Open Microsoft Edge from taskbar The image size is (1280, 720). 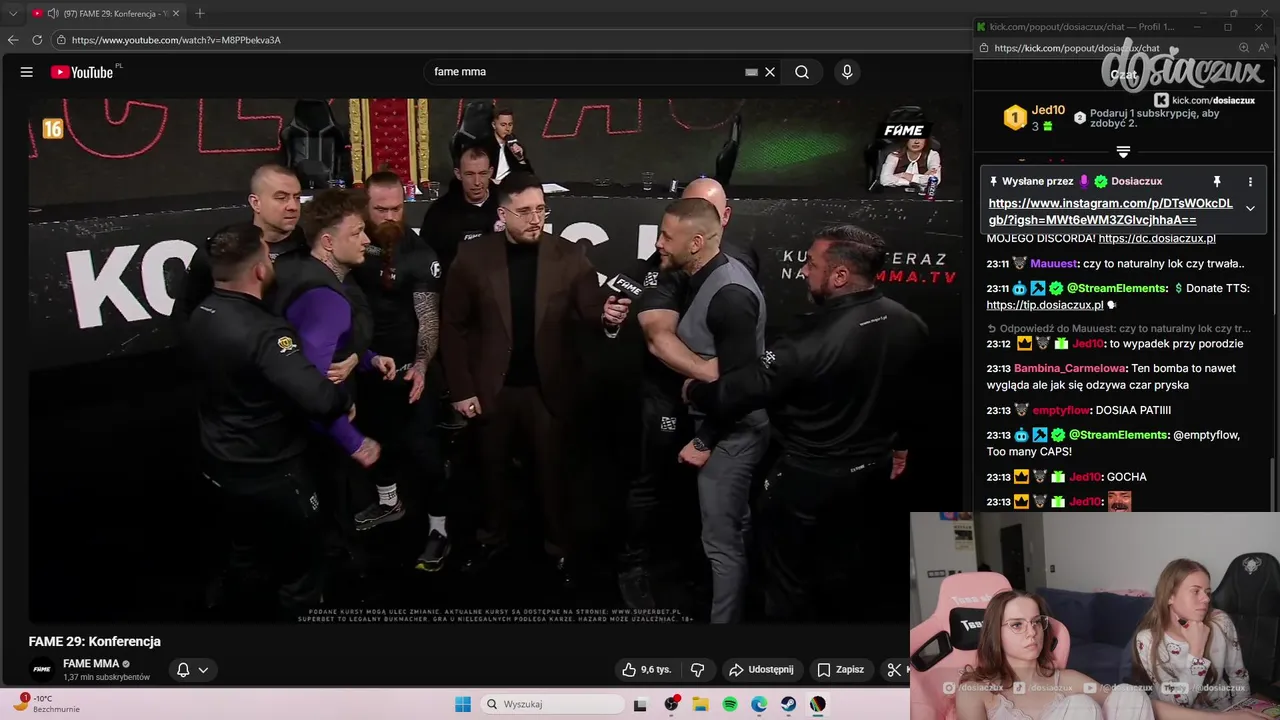point(759,704)
